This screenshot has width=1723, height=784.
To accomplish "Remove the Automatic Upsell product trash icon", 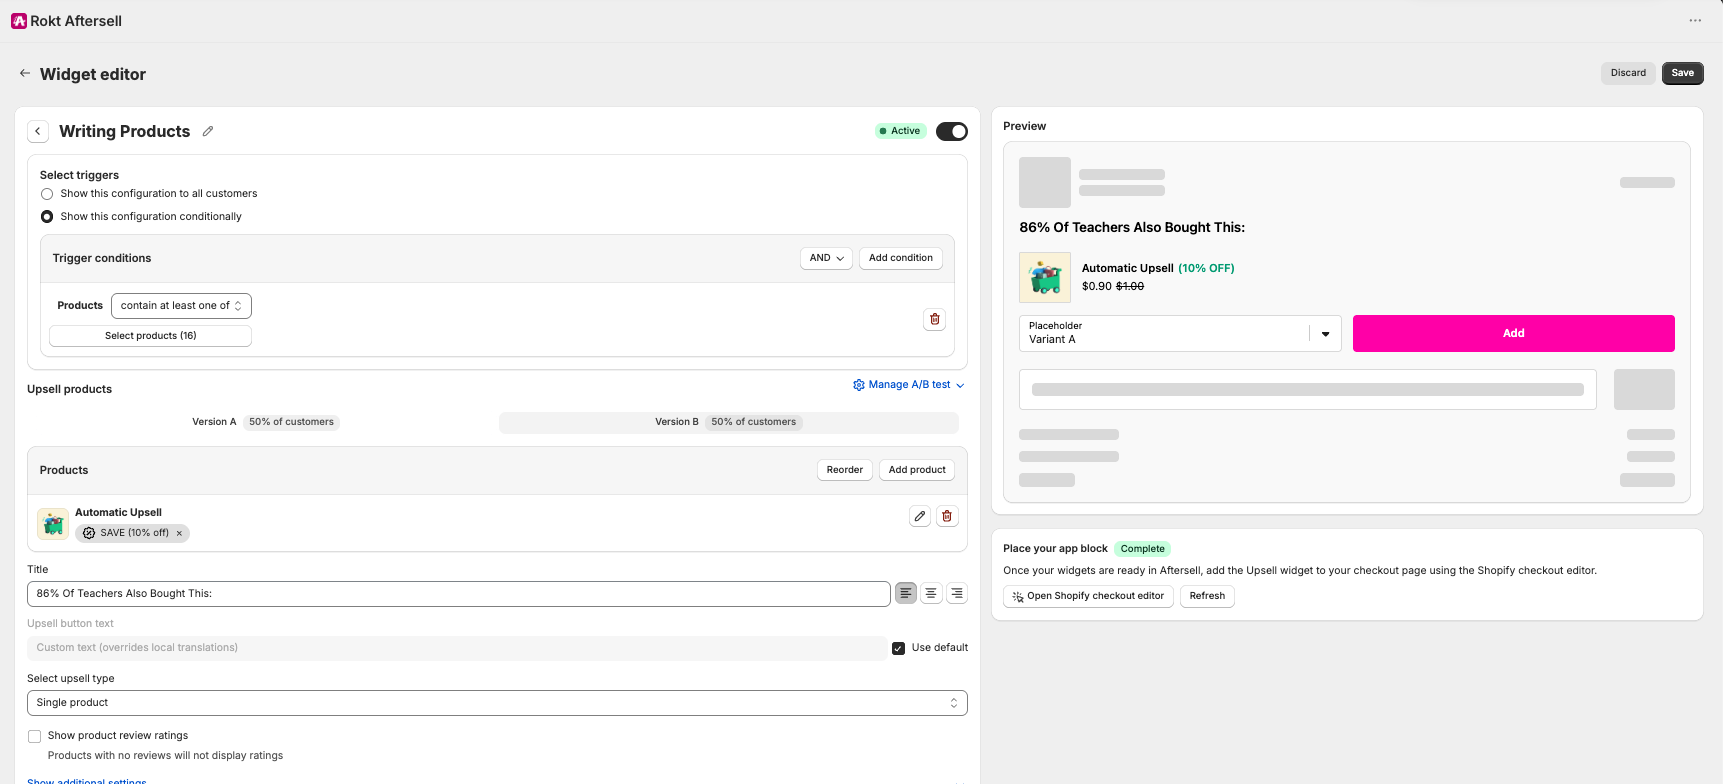I will (x=947, y=516).
